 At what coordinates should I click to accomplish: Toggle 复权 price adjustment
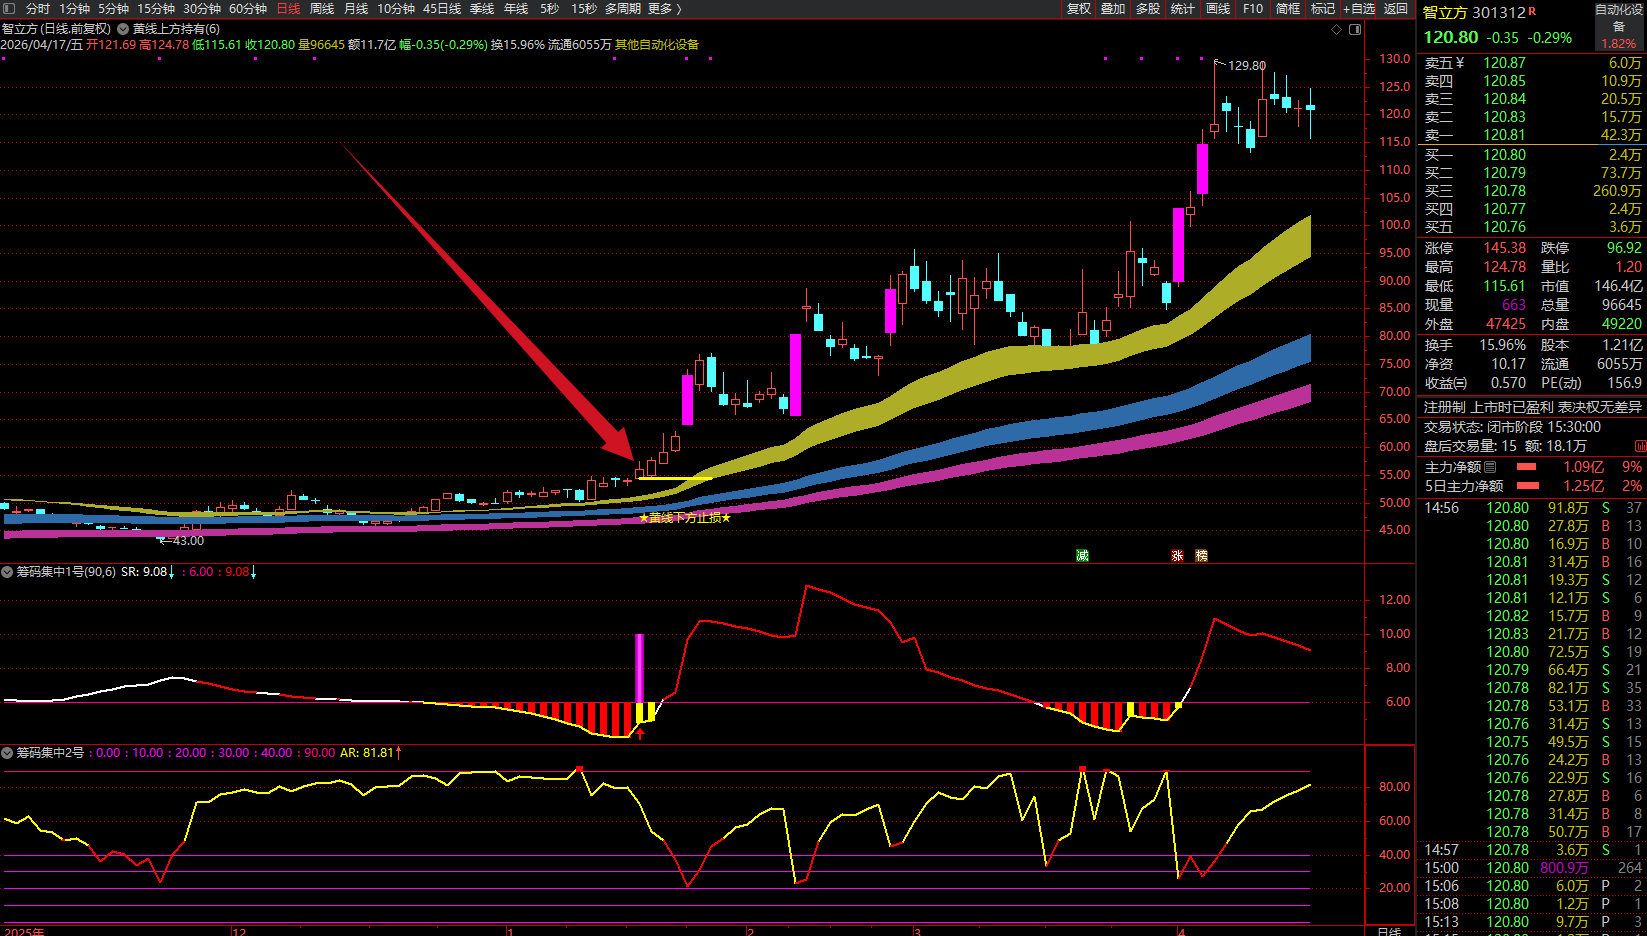1078,8
